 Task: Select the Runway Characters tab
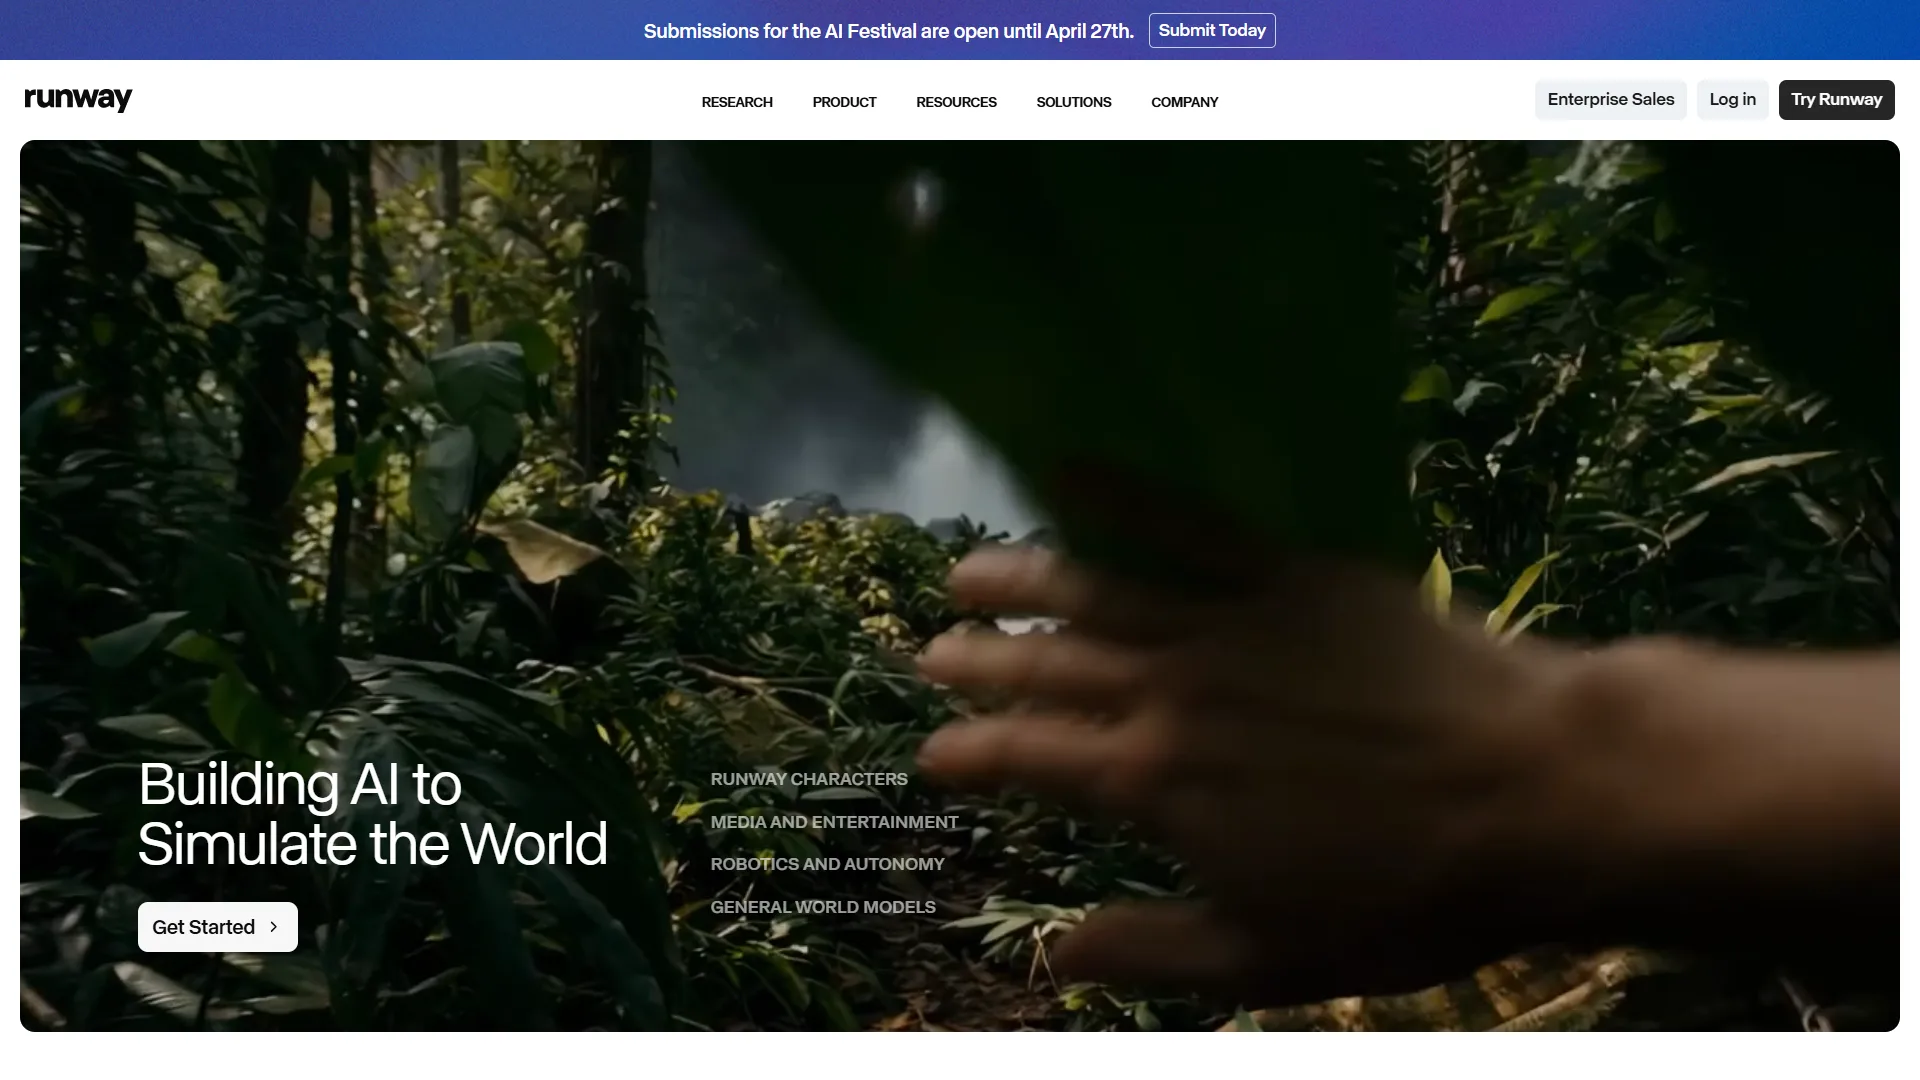(809, 779)
